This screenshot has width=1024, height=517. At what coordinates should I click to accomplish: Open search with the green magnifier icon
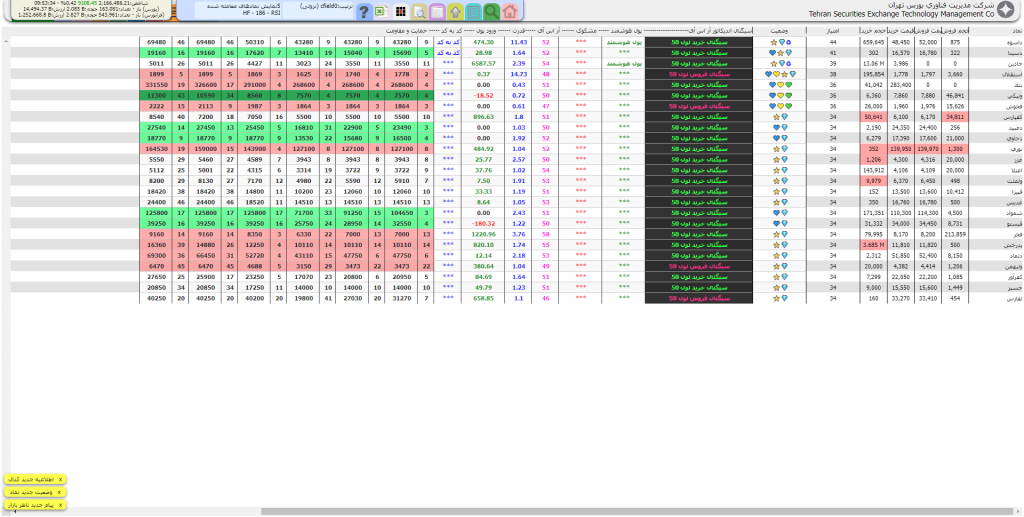click(491, 11)
